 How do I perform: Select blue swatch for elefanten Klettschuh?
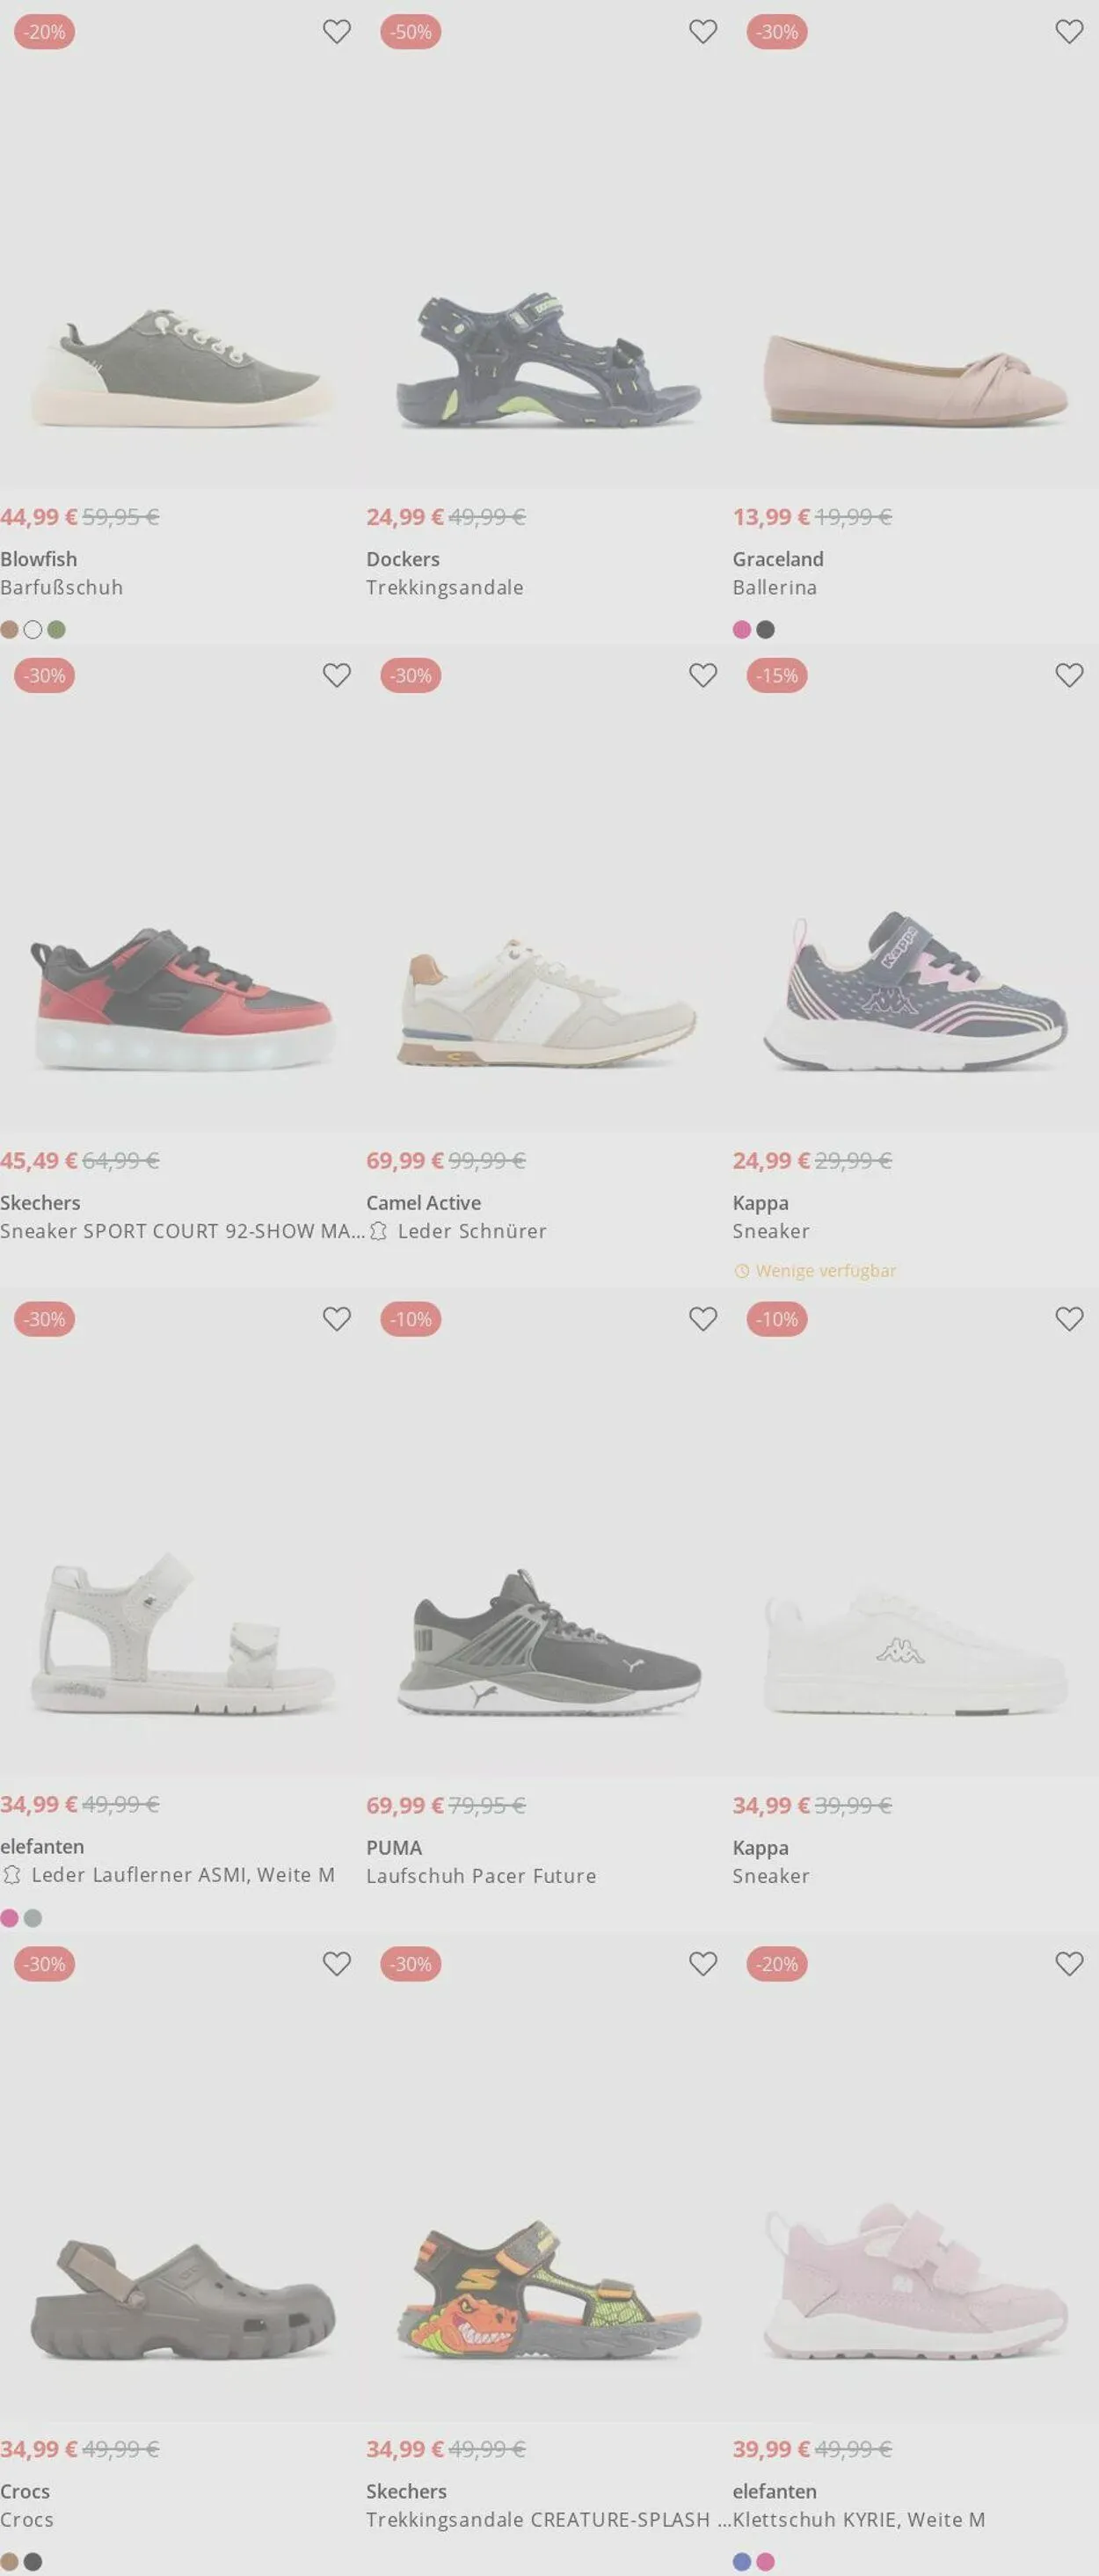pyautogui.click(x=742, y=2562)
